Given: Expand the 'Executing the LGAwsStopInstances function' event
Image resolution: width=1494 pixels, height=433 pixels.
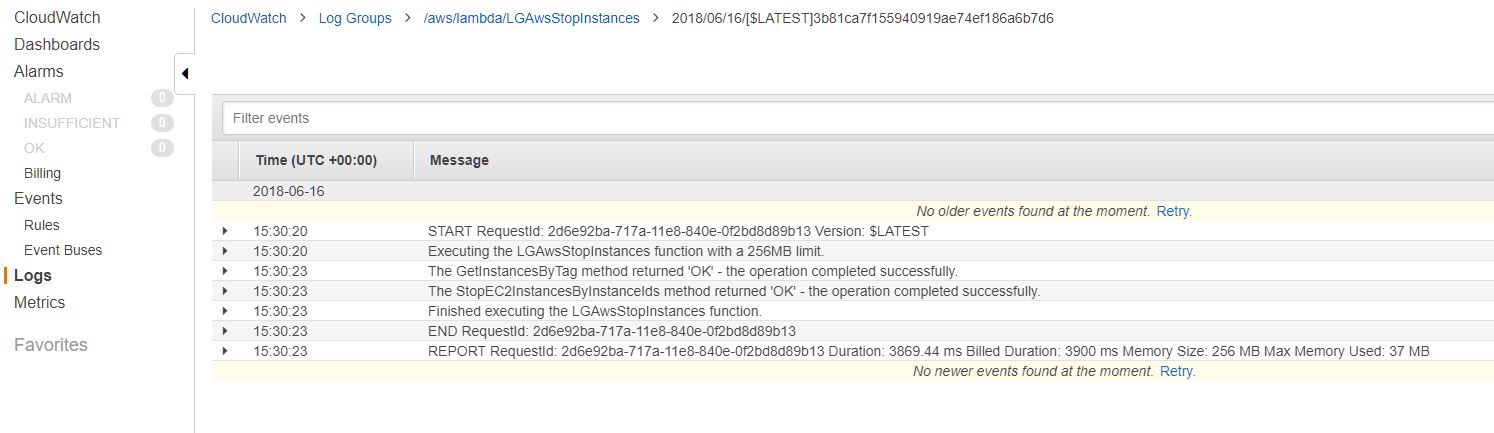Looking at the screenshot, I should (x=225, y=251).
